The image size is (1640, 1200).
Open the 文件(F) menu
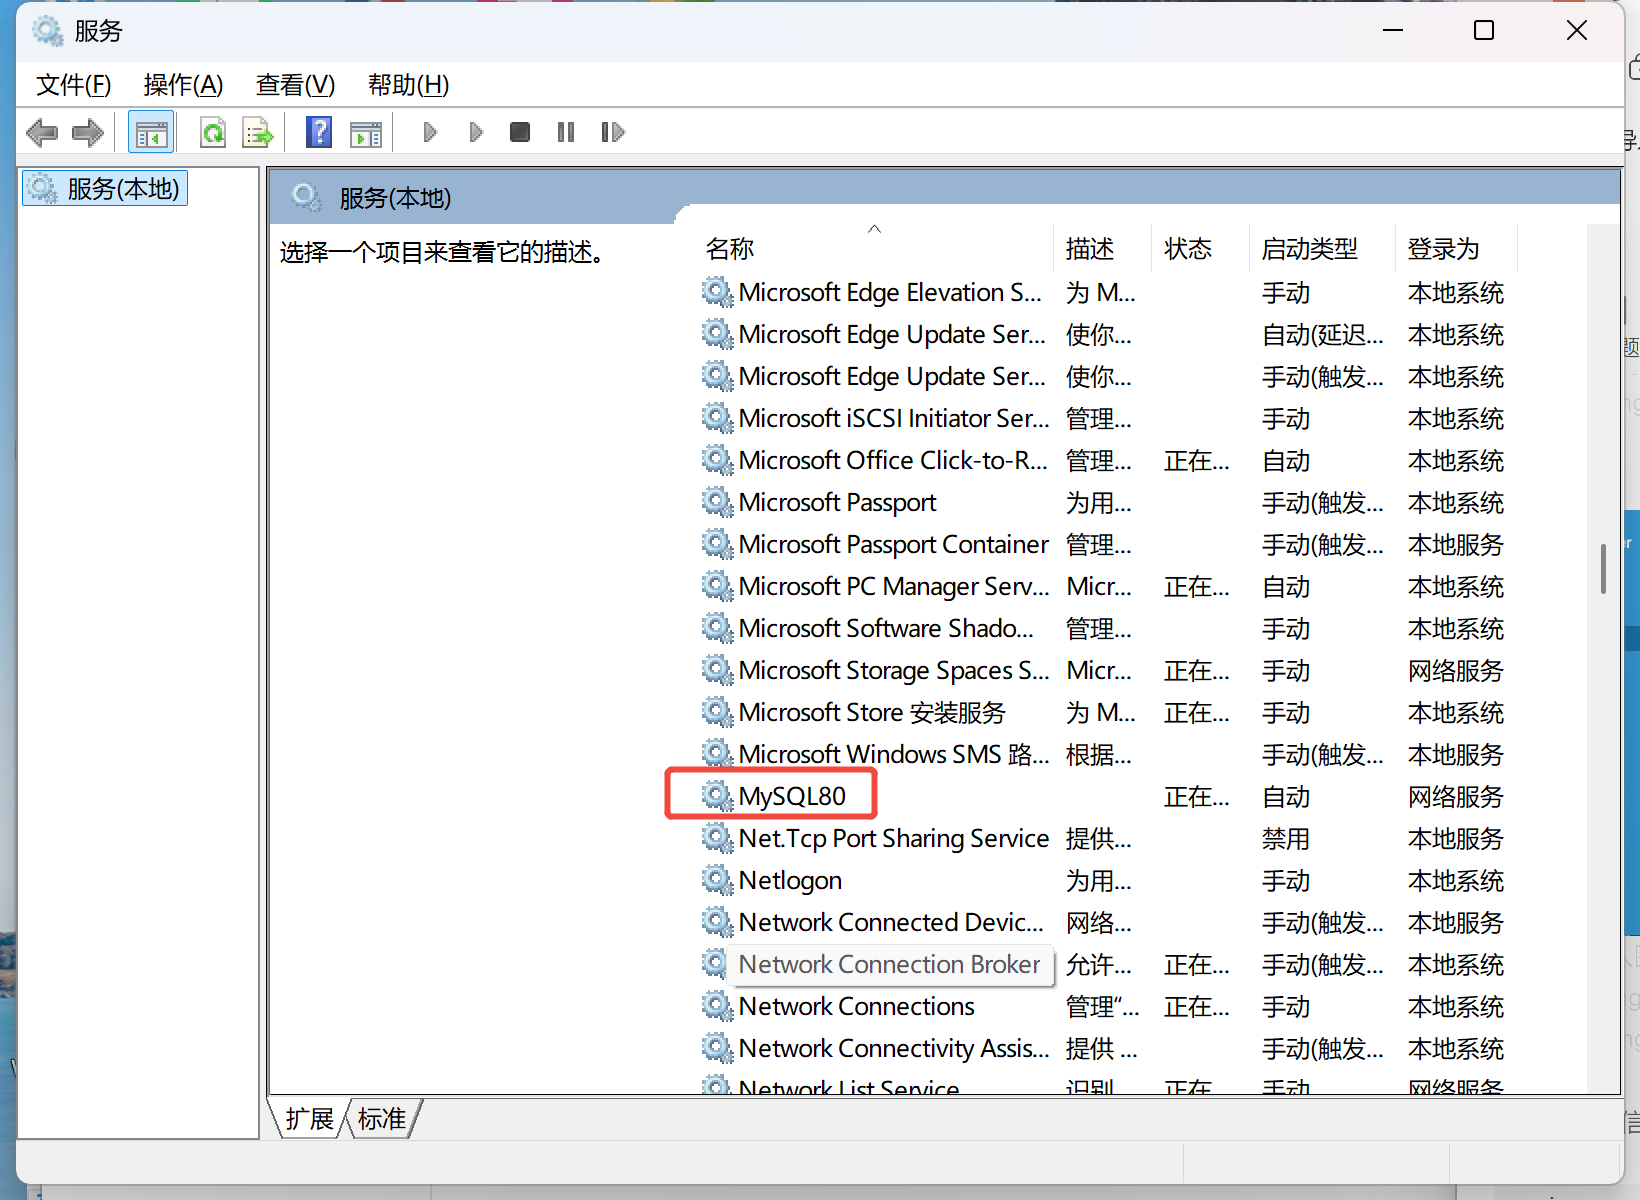tap(74, 85)
